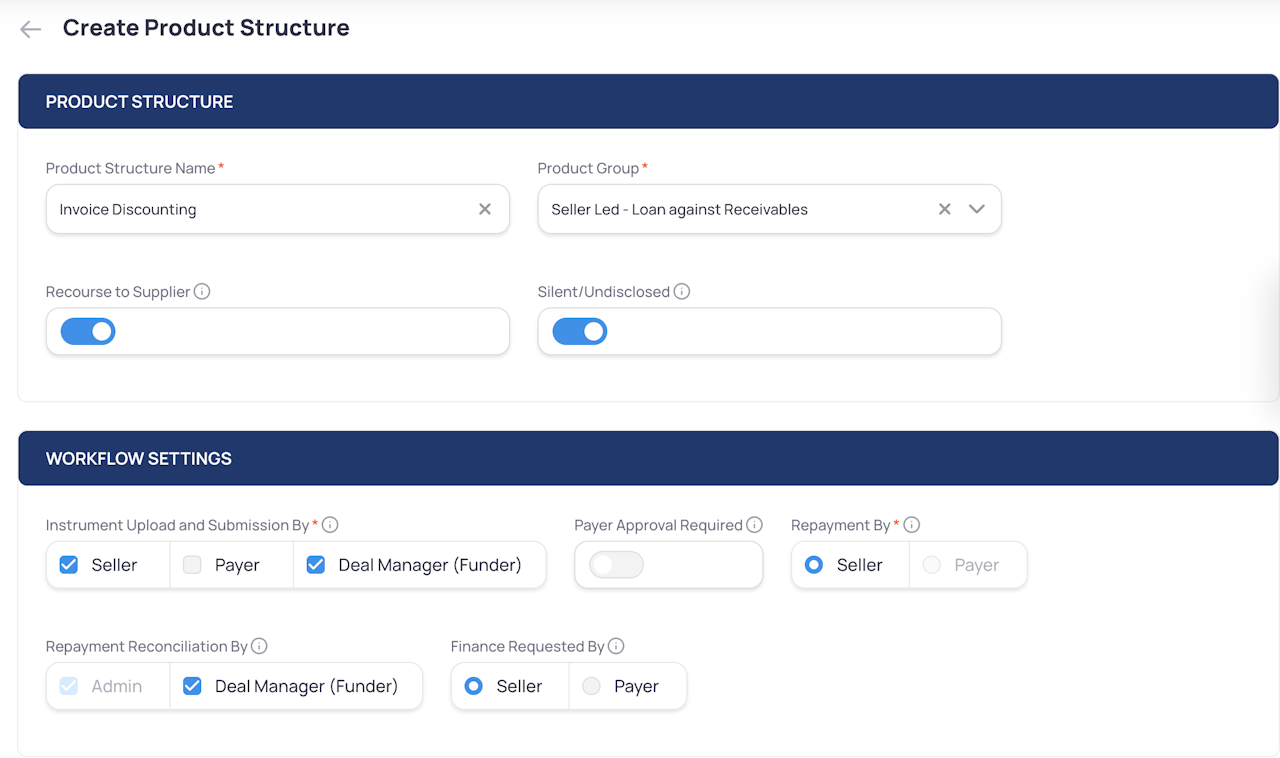
Task: Clear the Product Structure Name field
Action: pos(485,209)
